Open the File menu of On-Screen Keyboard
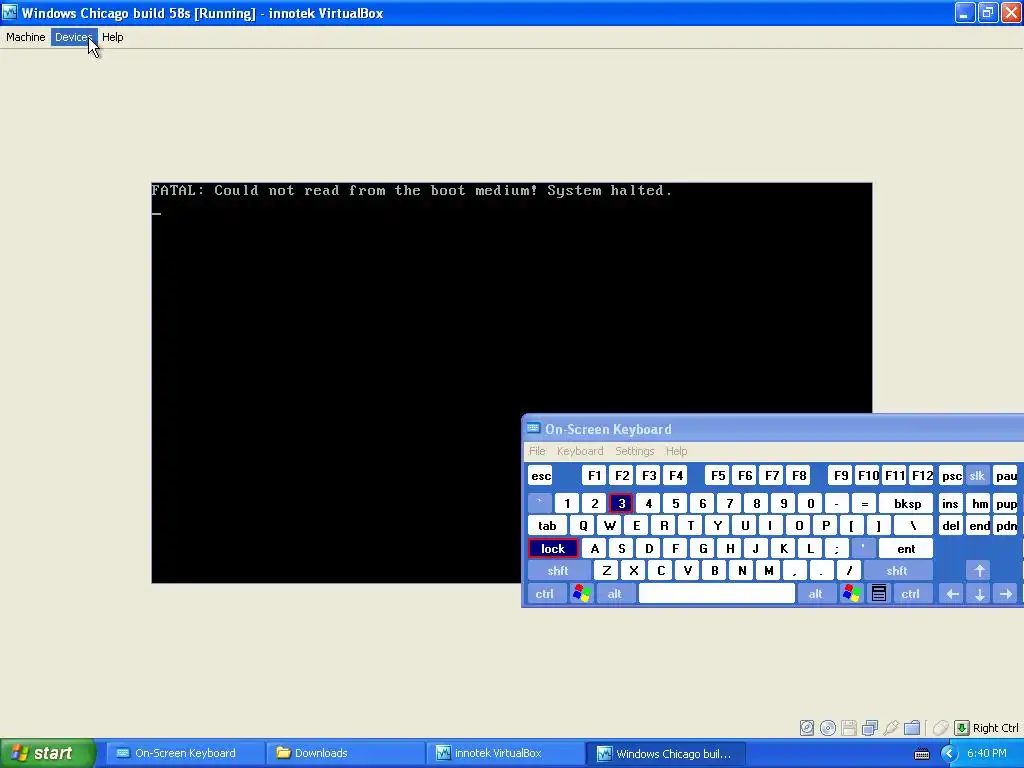This screenshot has width=1024, height=768. 537,451
